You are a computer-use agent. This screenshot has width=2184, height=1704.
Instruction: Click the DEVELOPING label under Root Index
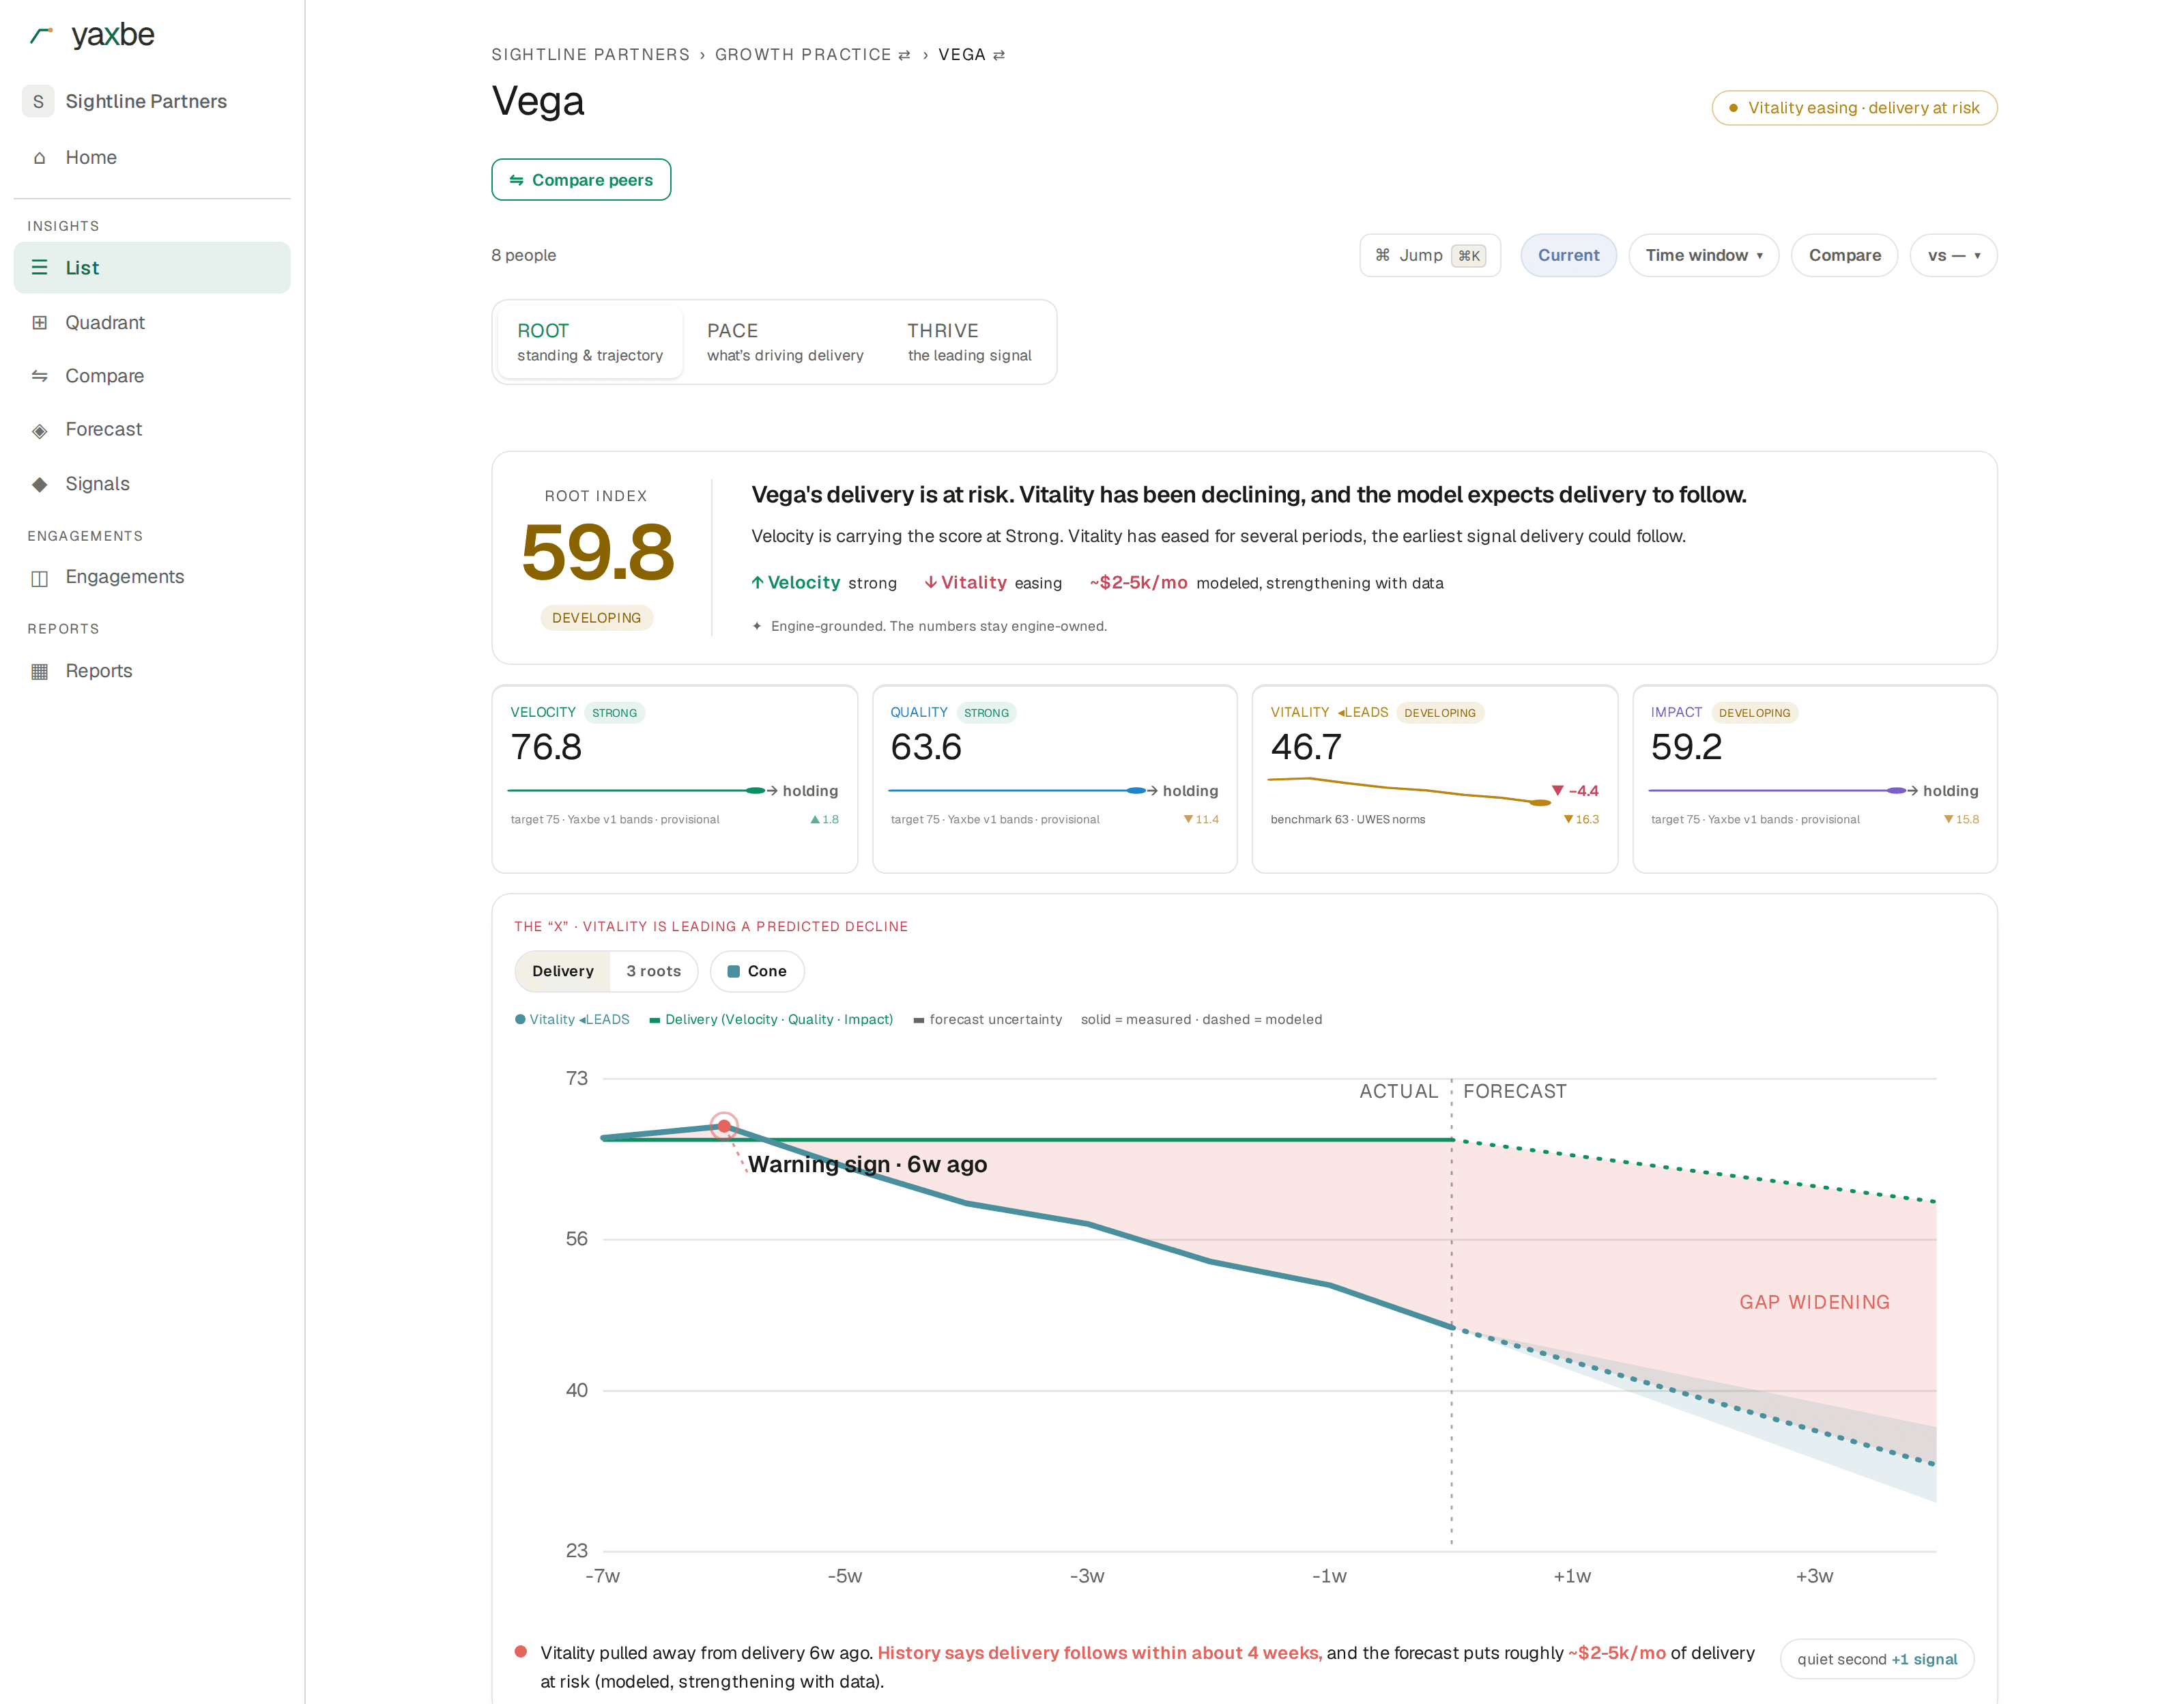597,618
